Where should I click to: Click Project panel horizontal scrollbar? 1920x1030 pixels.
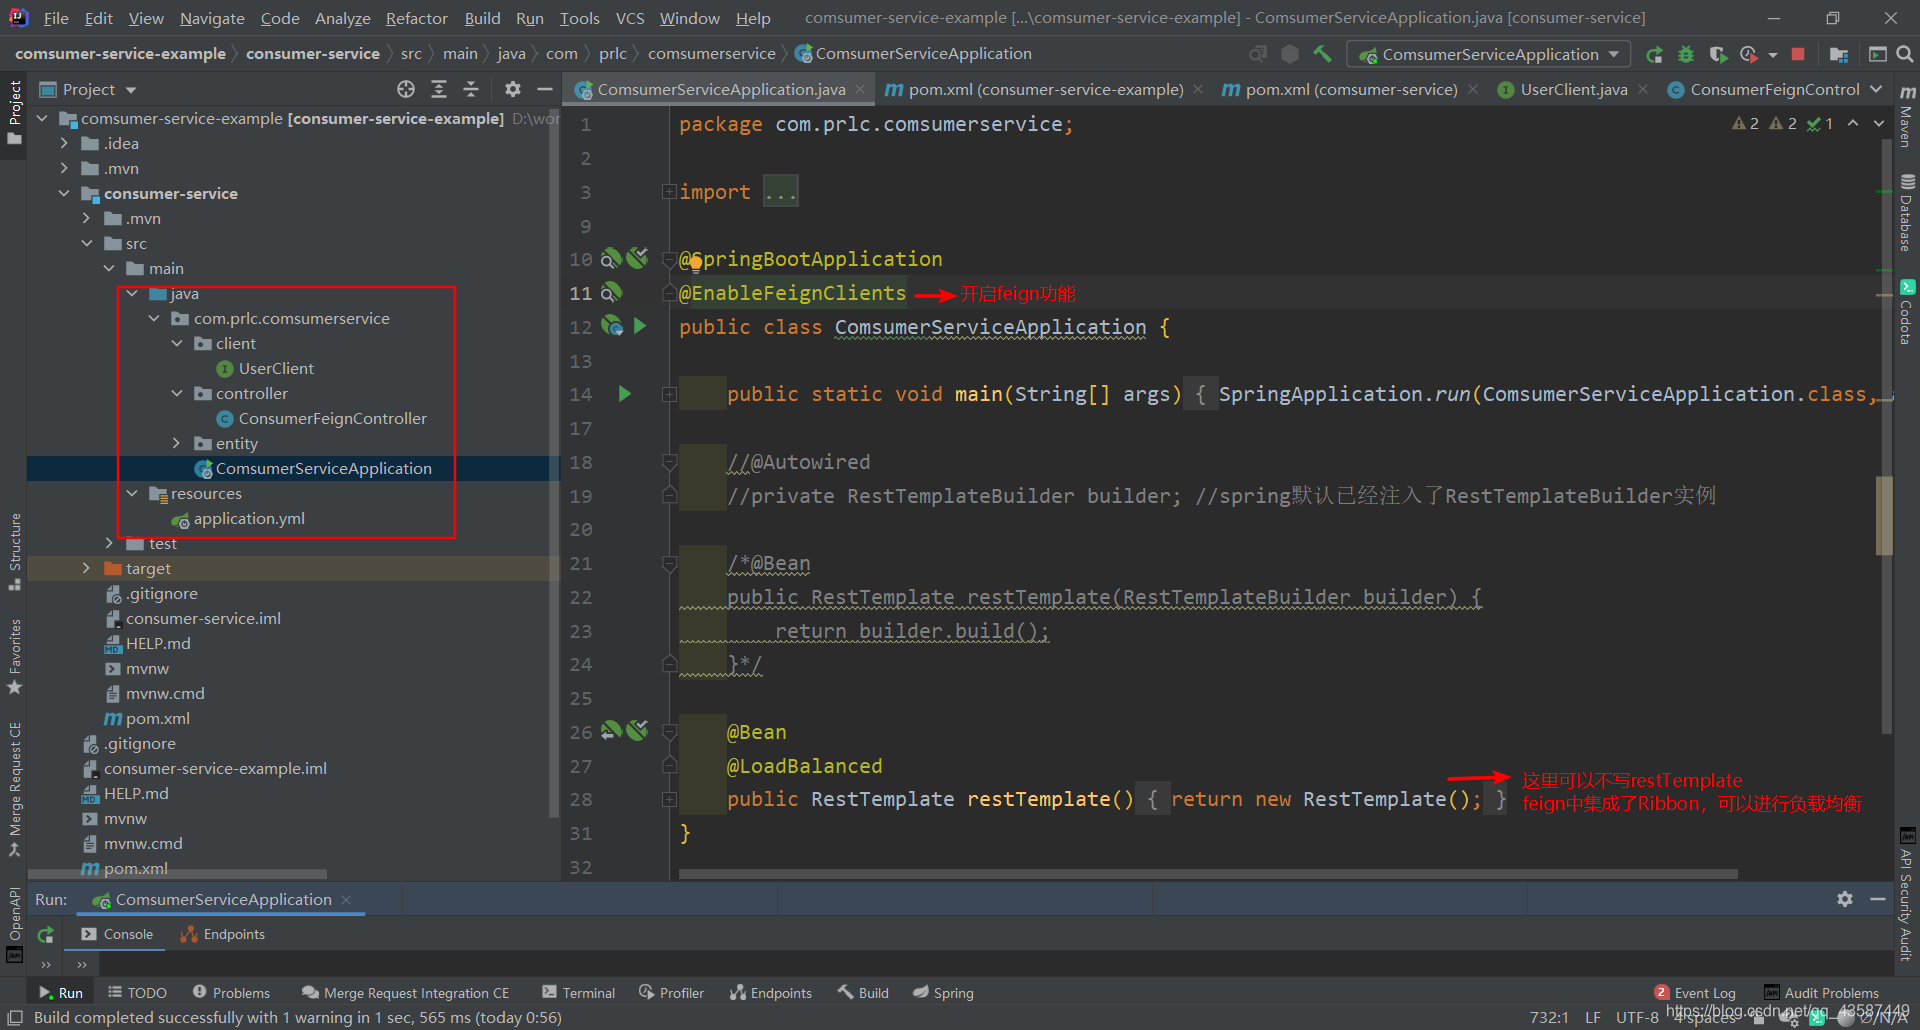click(180, 874)
